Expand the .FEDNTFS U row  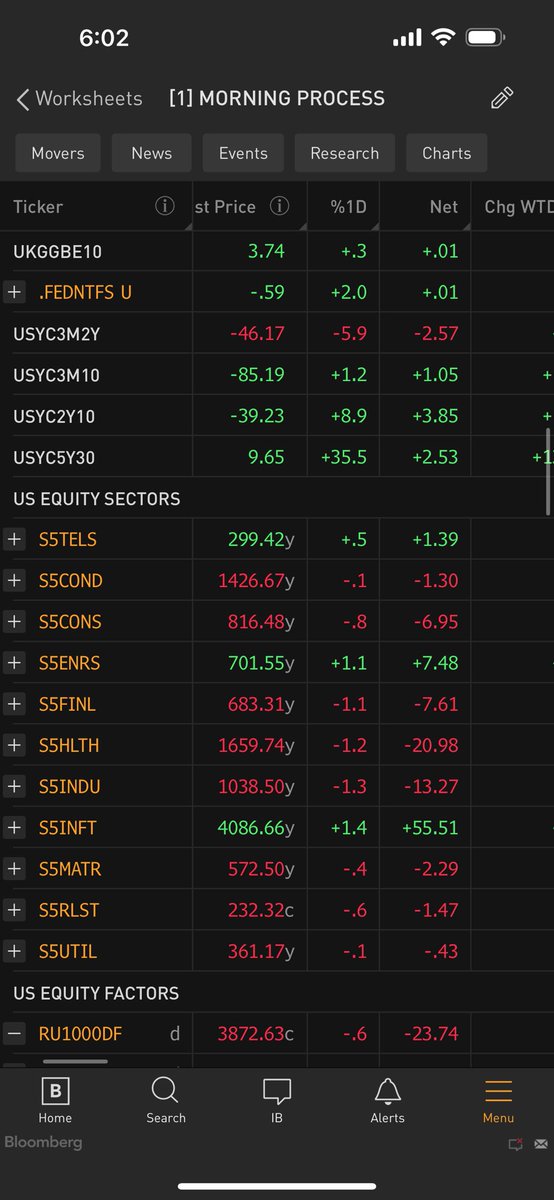pyautogui.click(x=14, y=292)
